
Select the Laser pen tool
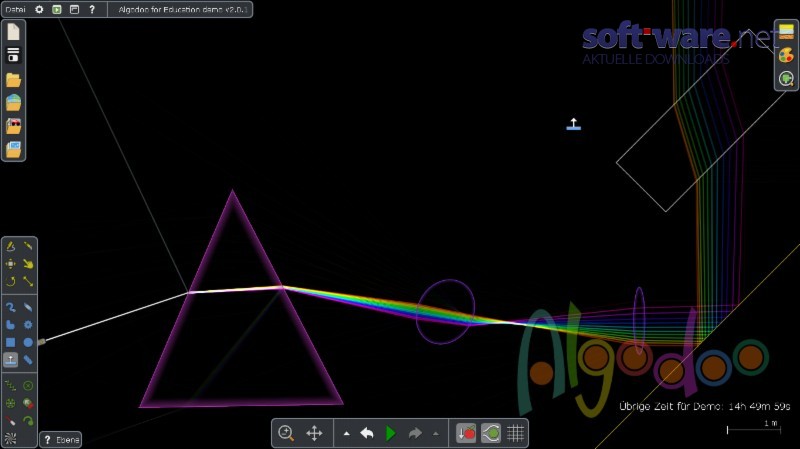10,420
